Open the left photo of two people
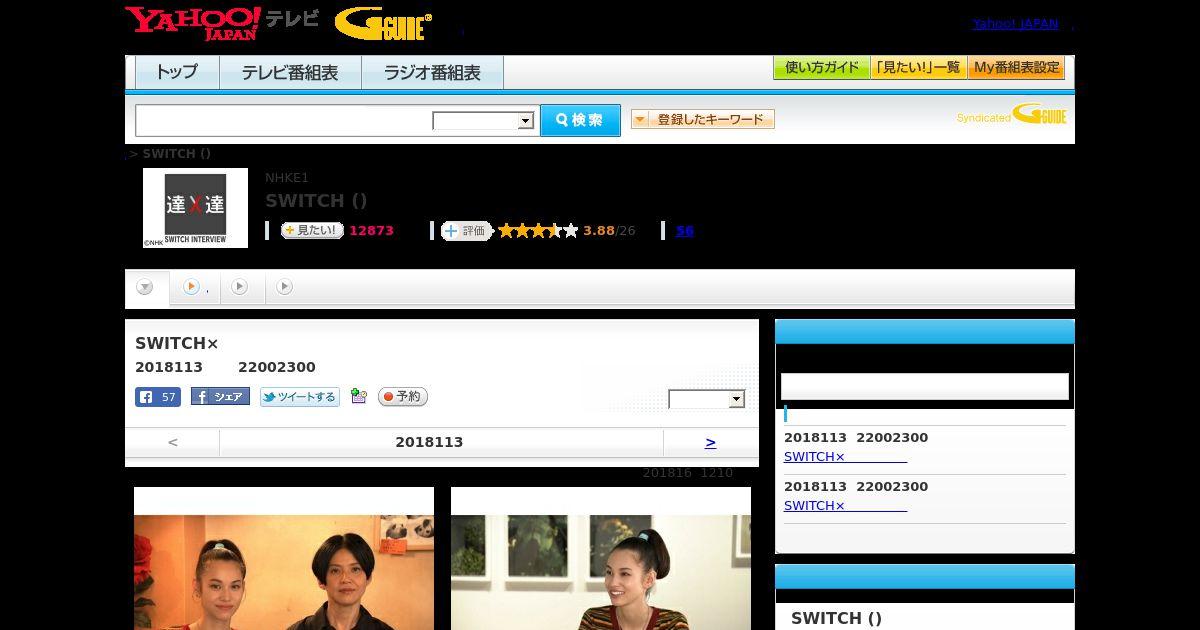 (284, 572)
